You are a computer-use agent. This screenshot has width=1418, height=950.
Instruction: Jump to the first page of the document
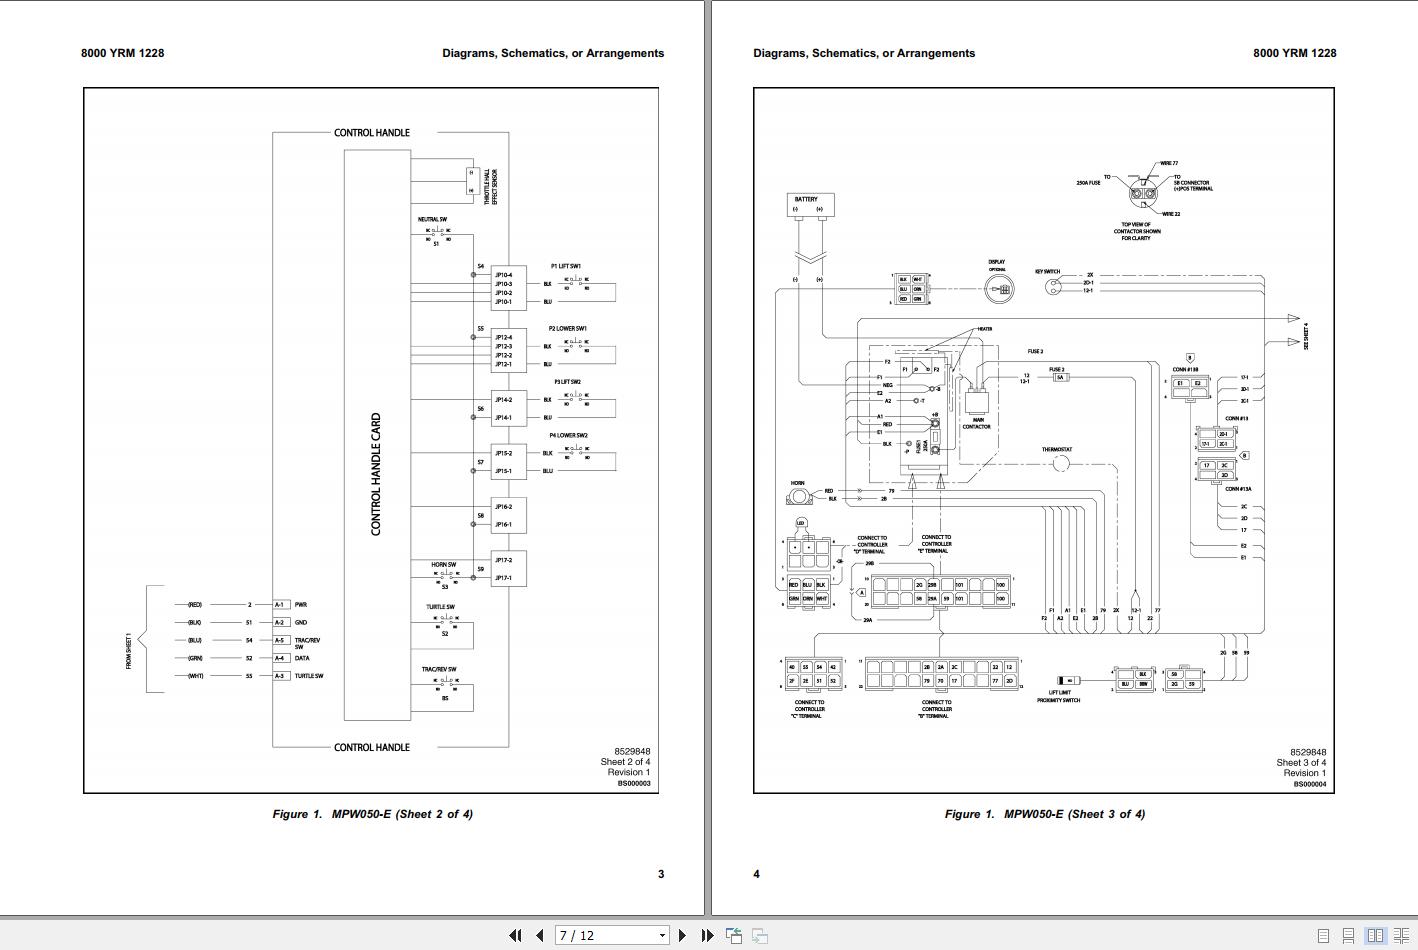point(517,935)
